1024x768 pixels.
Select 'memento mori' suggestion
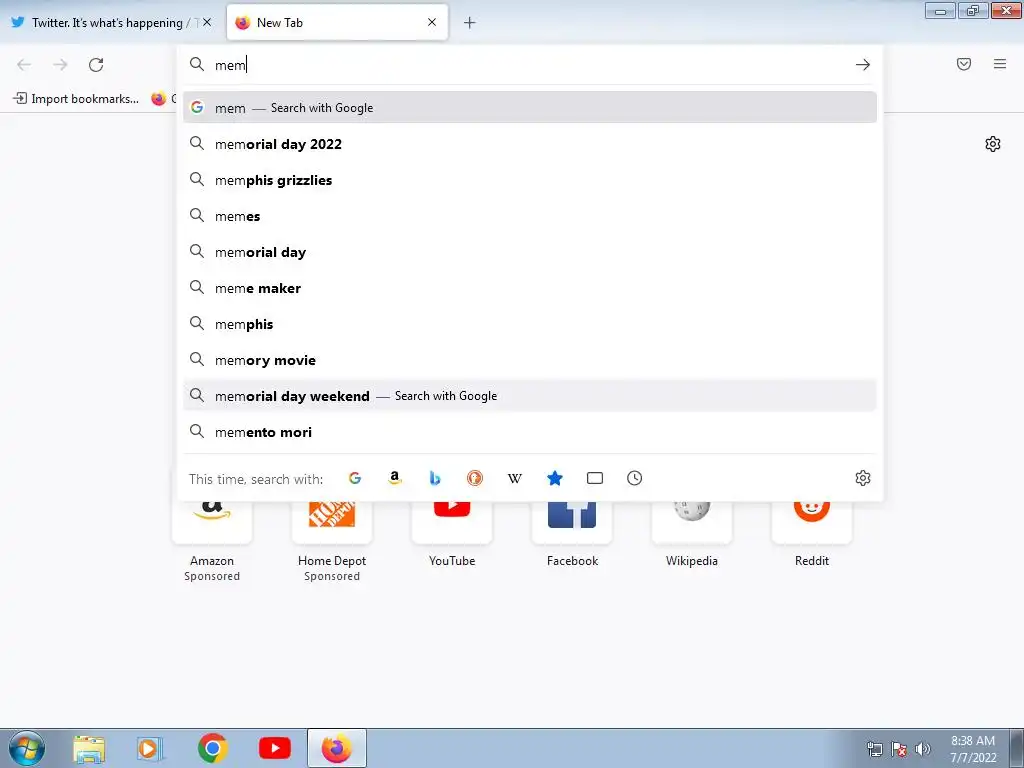530,432
